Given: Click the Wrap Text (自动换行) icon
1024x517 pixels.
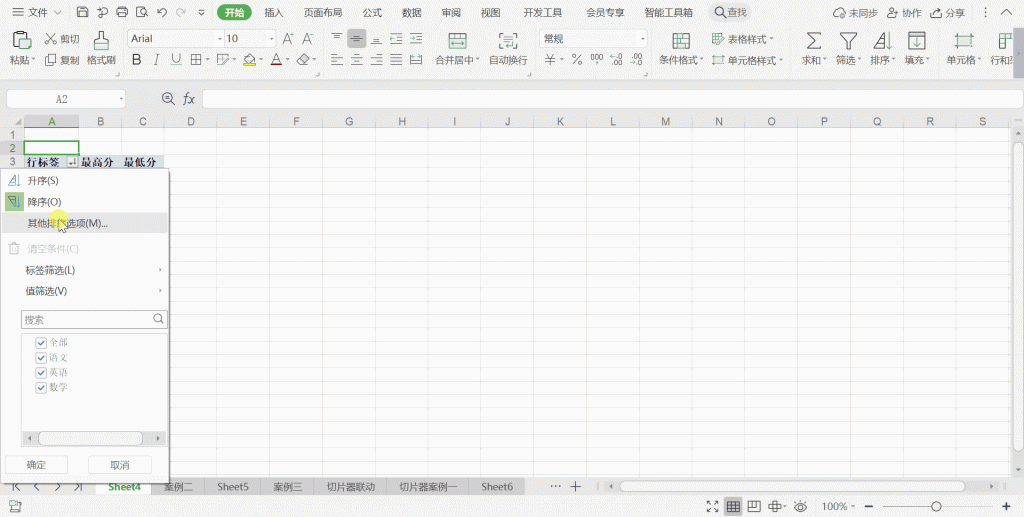Looking at the screenshot, I should 507,40.
